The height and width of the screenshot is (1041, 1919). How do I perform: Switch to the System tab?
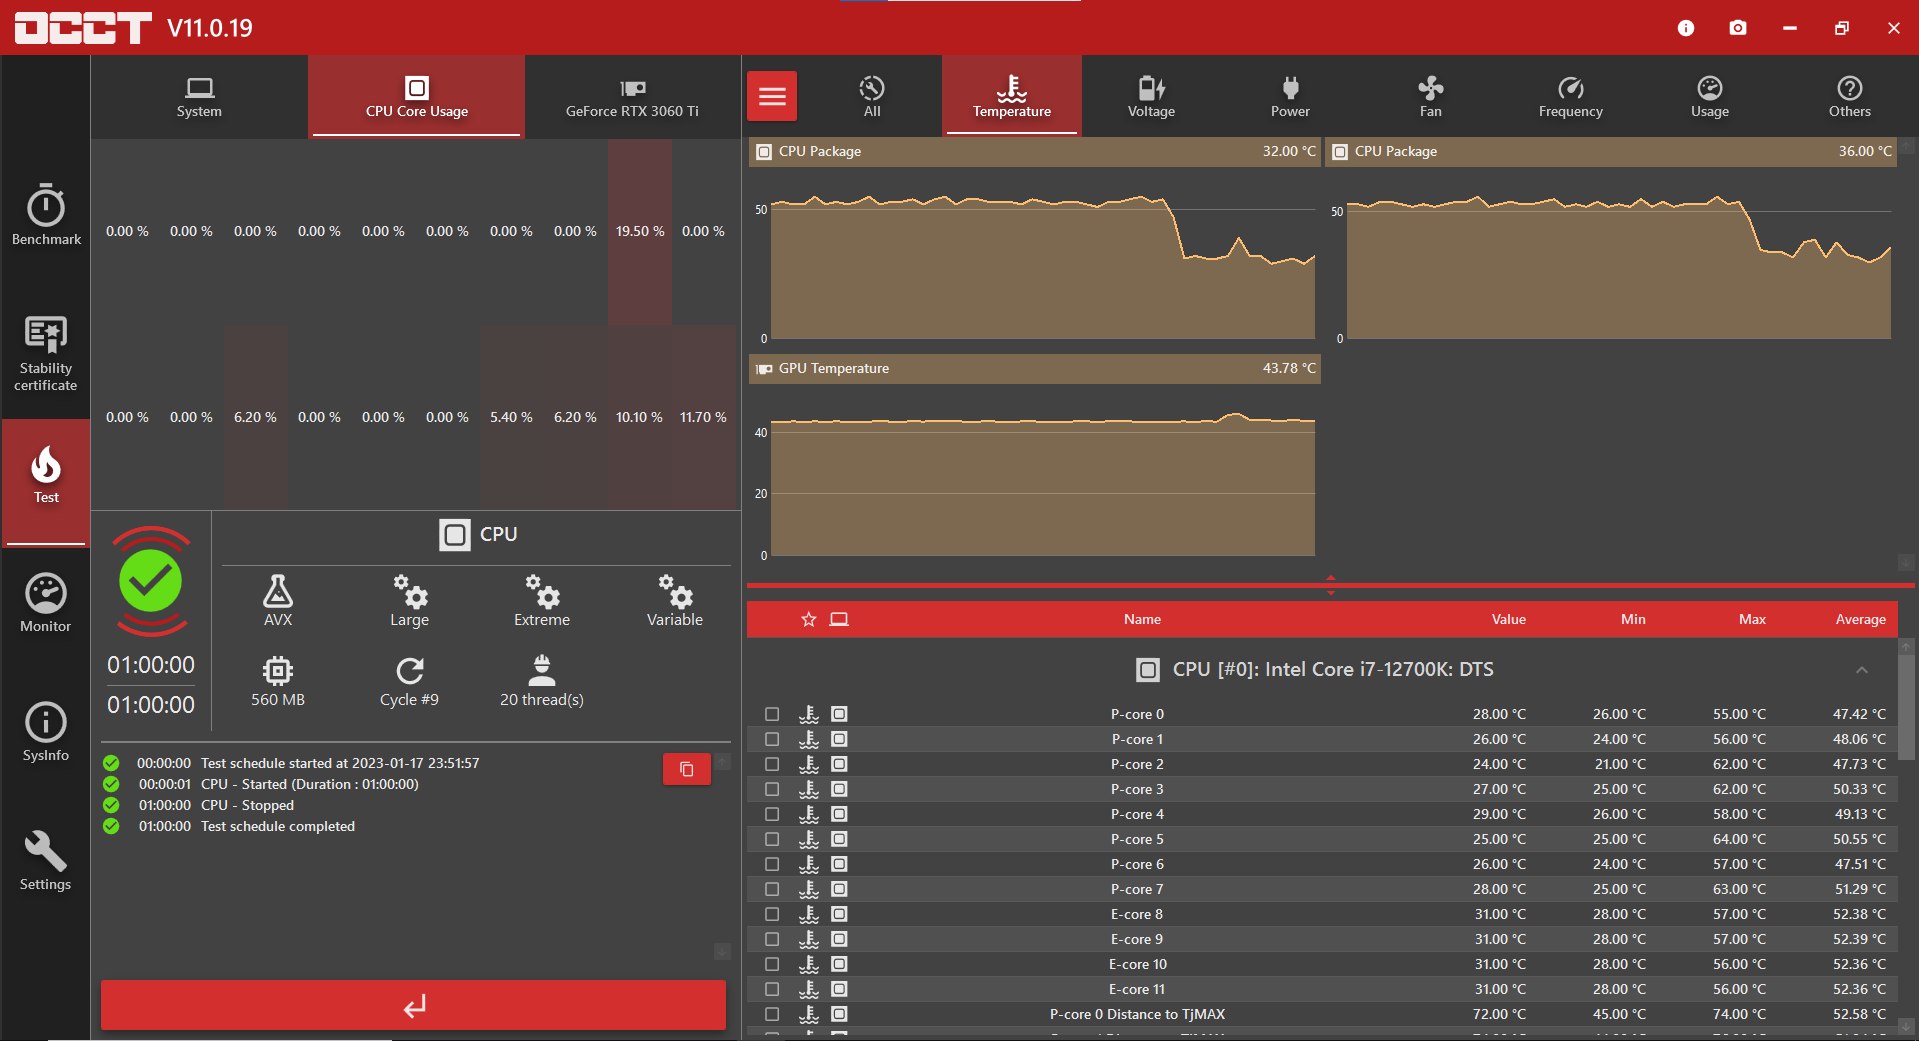click(x=199, y=97)
